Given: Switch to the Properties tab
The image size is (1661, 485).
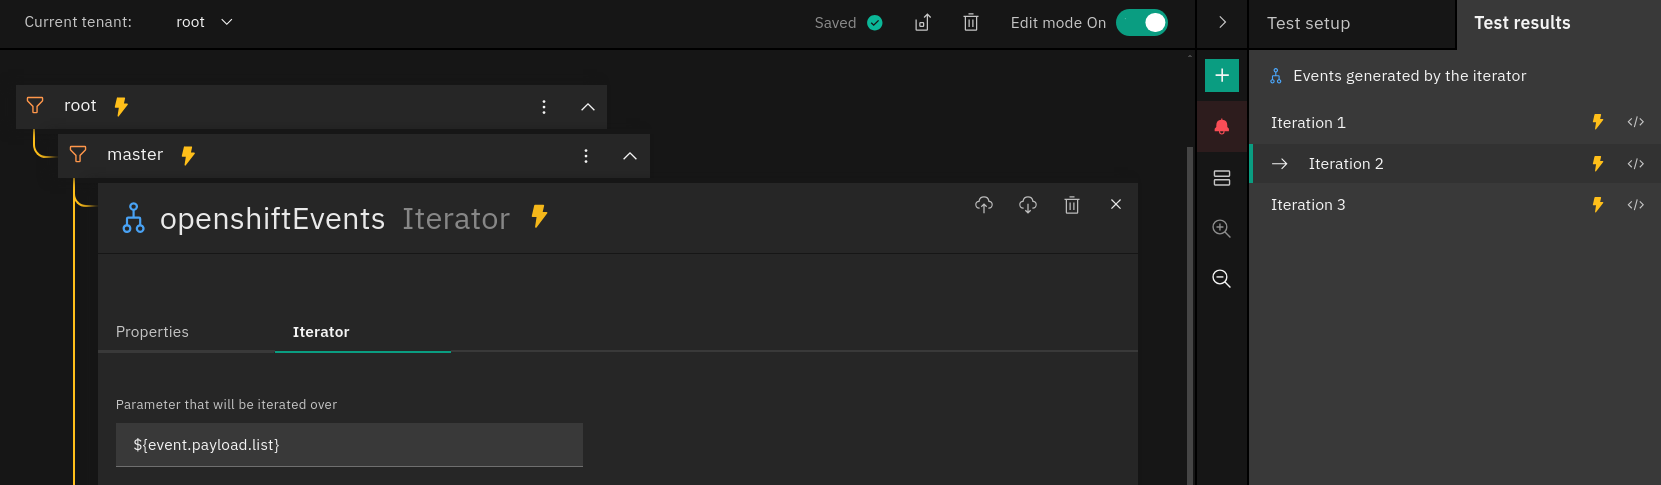Looking at the screenshot, I should point(152,332).
